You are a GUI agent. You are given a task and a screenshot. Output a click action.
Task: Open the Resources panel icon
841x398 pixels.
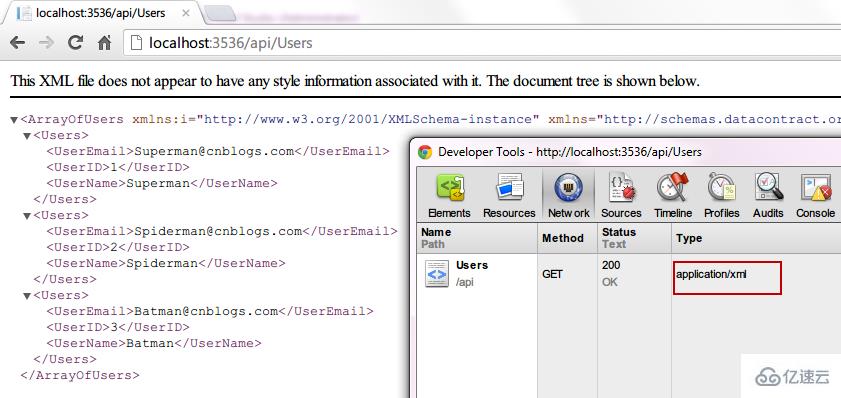click(509, 195)
